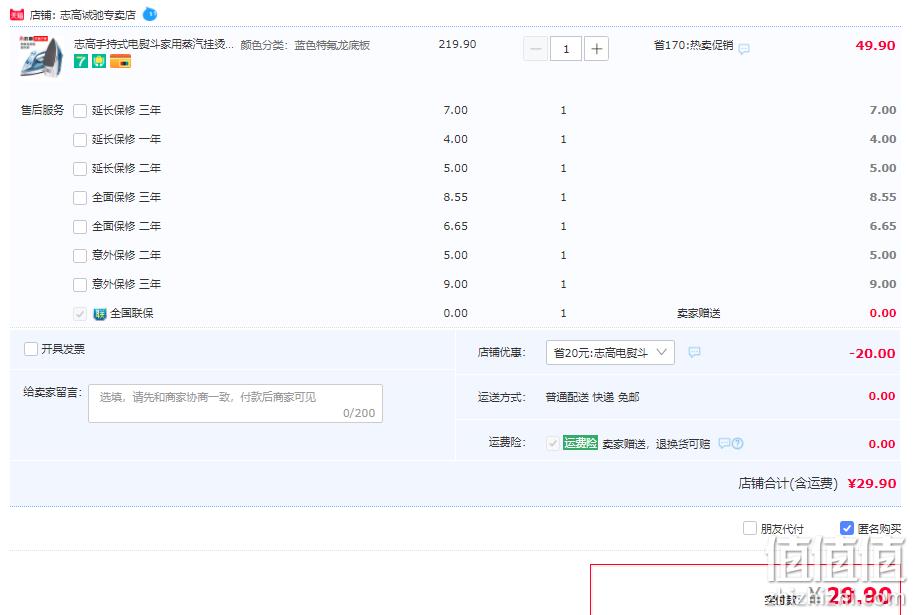Screen dimensions: 915x615
Task: Click the -20.00 shop discount amount
Action: pyautogui.click(x=872, y=353)
